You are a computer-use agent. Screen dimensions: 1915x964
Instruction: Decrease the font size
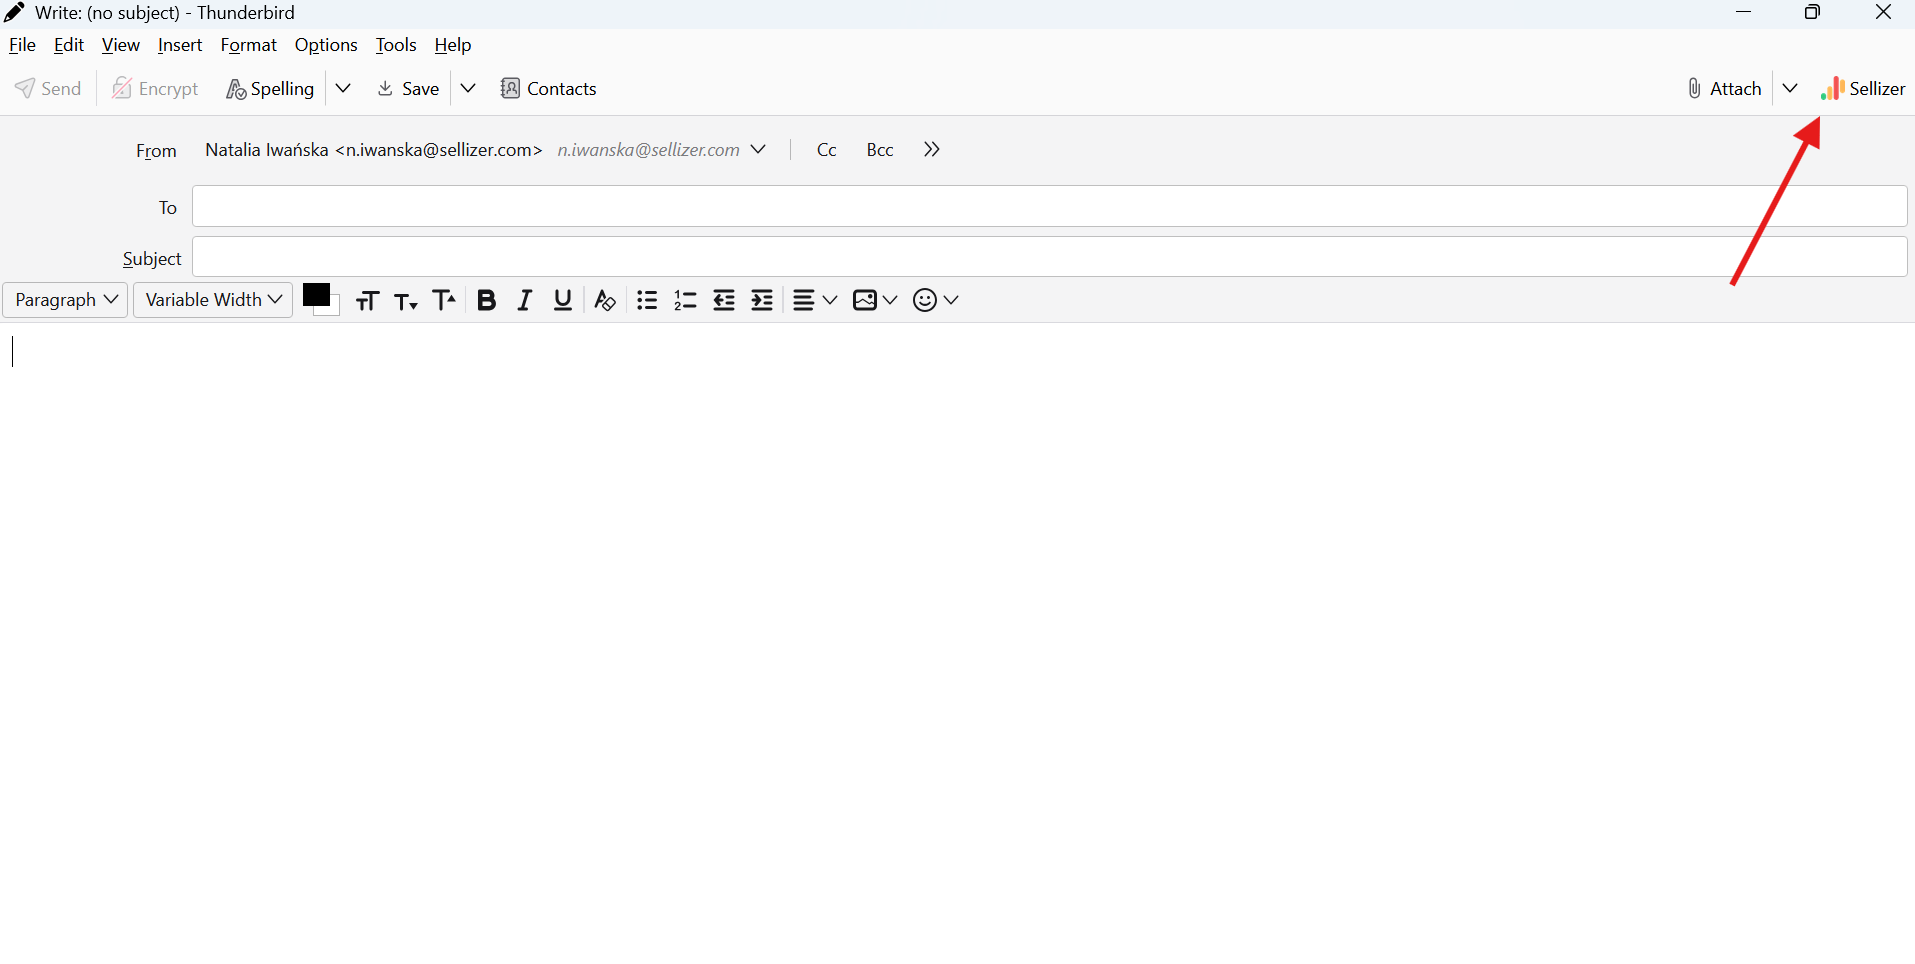(405, 300)
